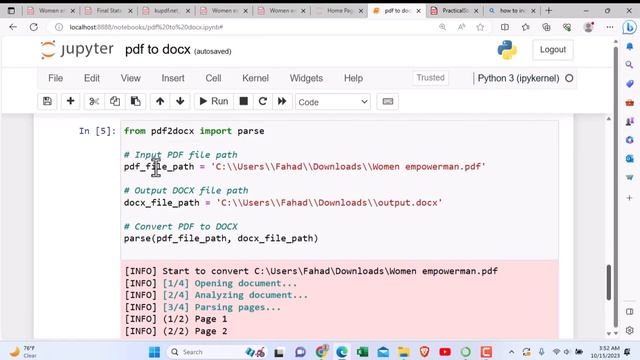
Task: Open Collections icon in browser toolbar
Action: 546,27
